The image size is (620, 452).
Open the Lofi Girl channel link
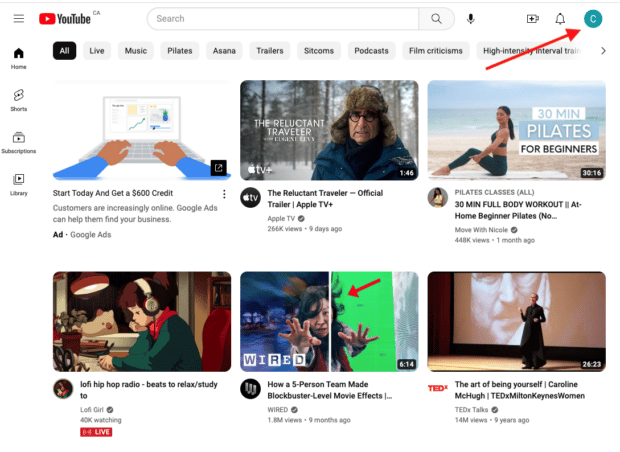[89, 409]
